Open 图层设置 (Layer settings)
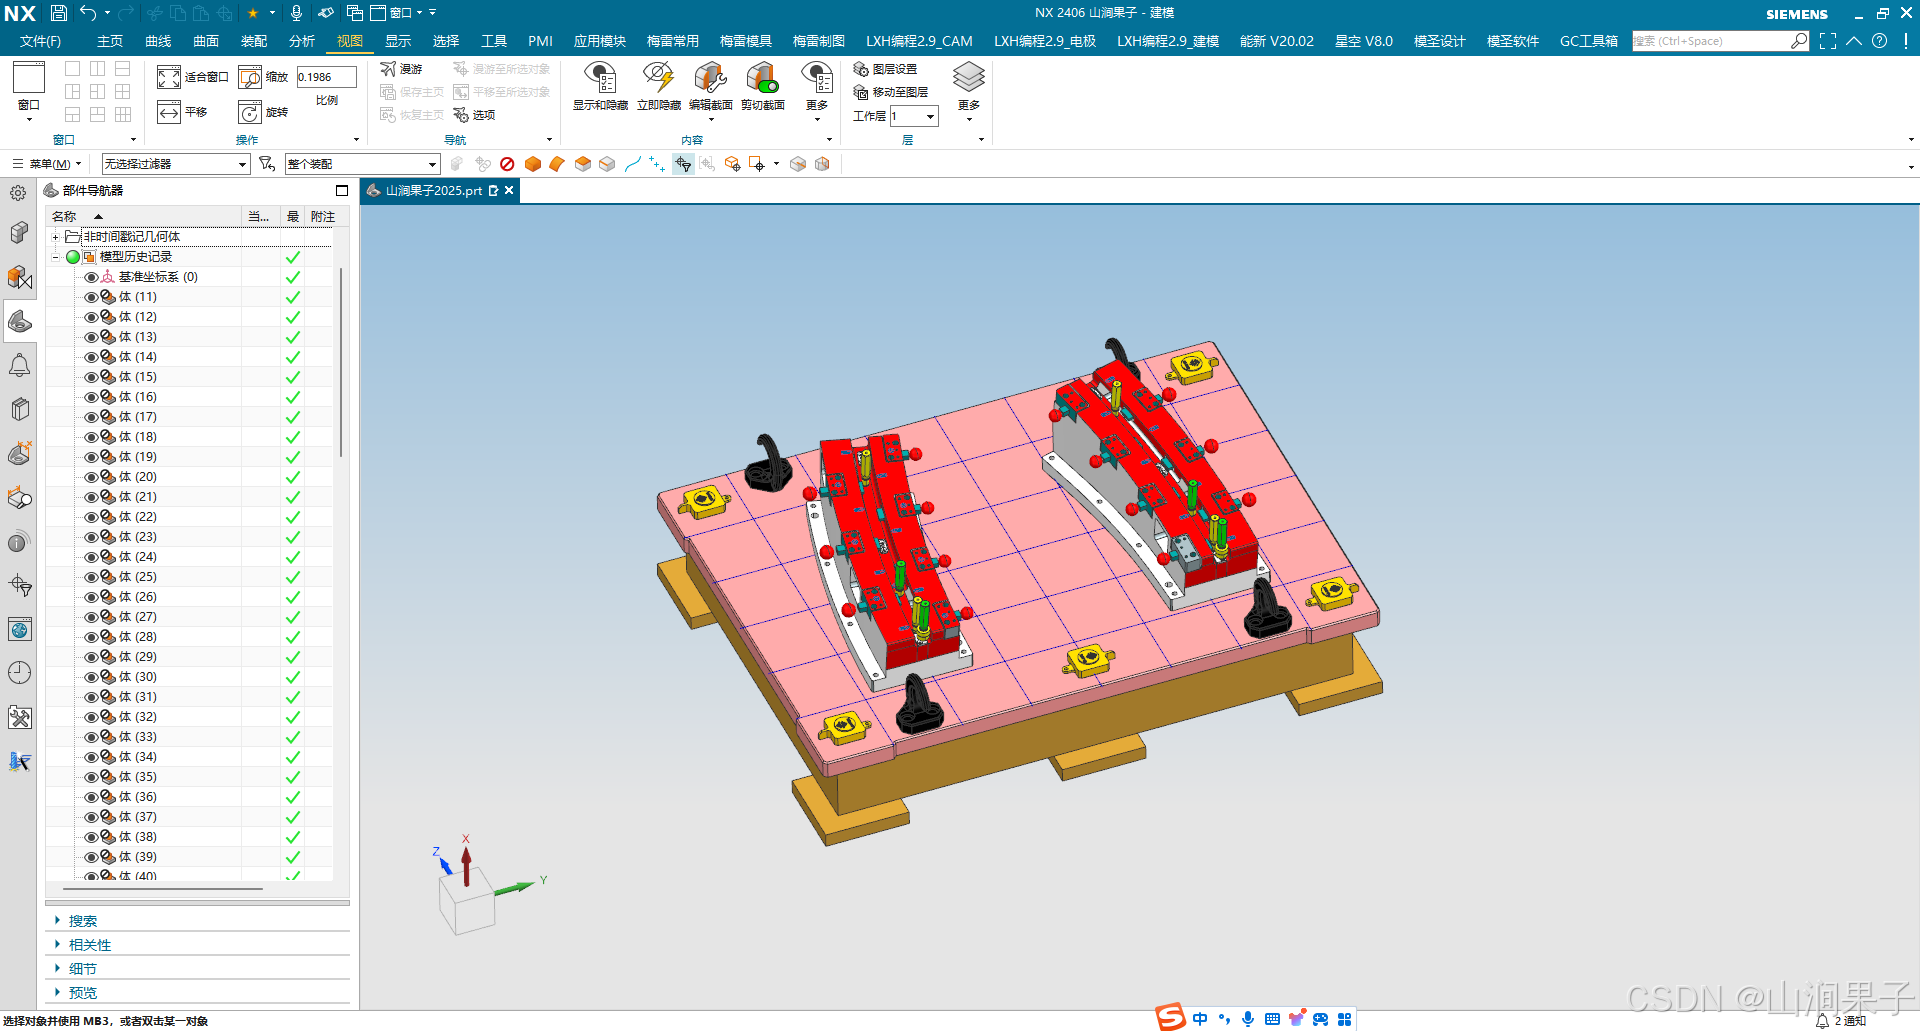The width and height of the screenshot is (1920, 1031). coord(885,69)
